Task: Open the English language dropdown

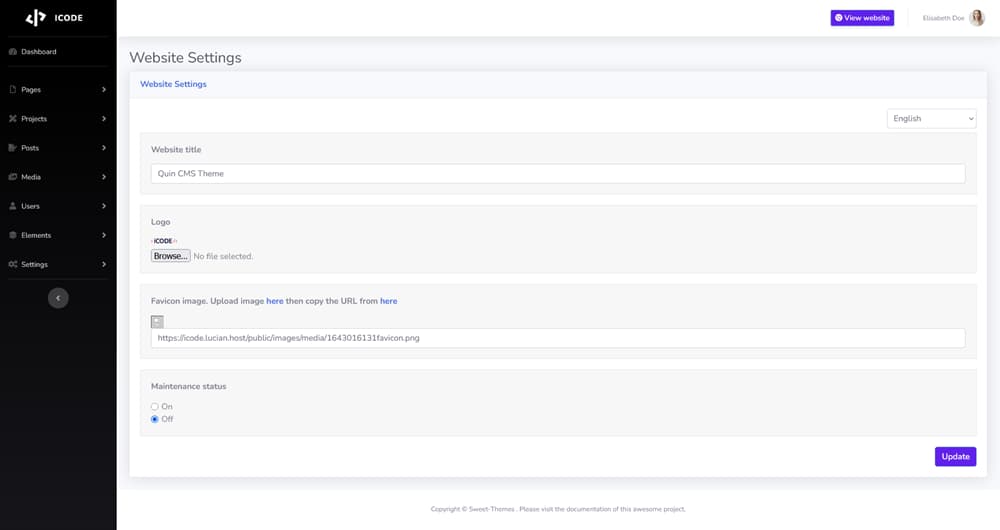Action: coord(931,118)
